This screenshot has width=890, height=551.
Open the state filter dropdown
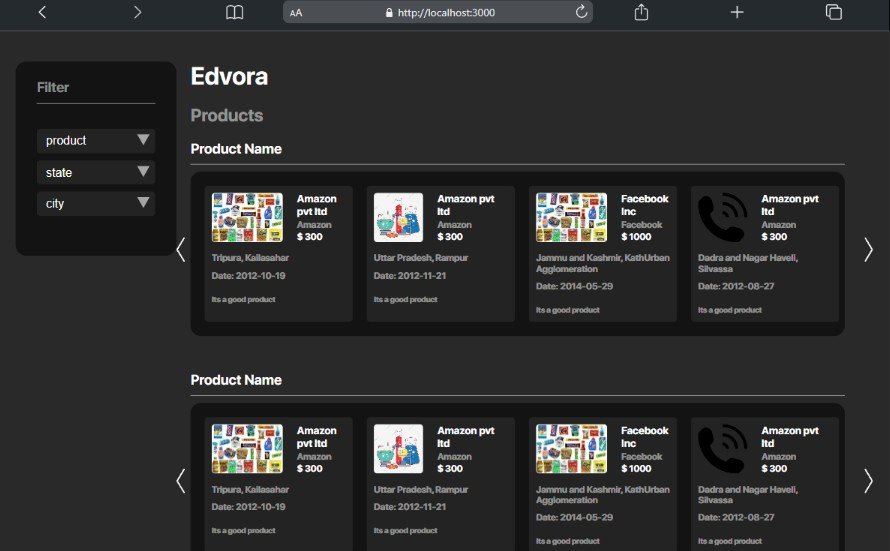(96, 172)
